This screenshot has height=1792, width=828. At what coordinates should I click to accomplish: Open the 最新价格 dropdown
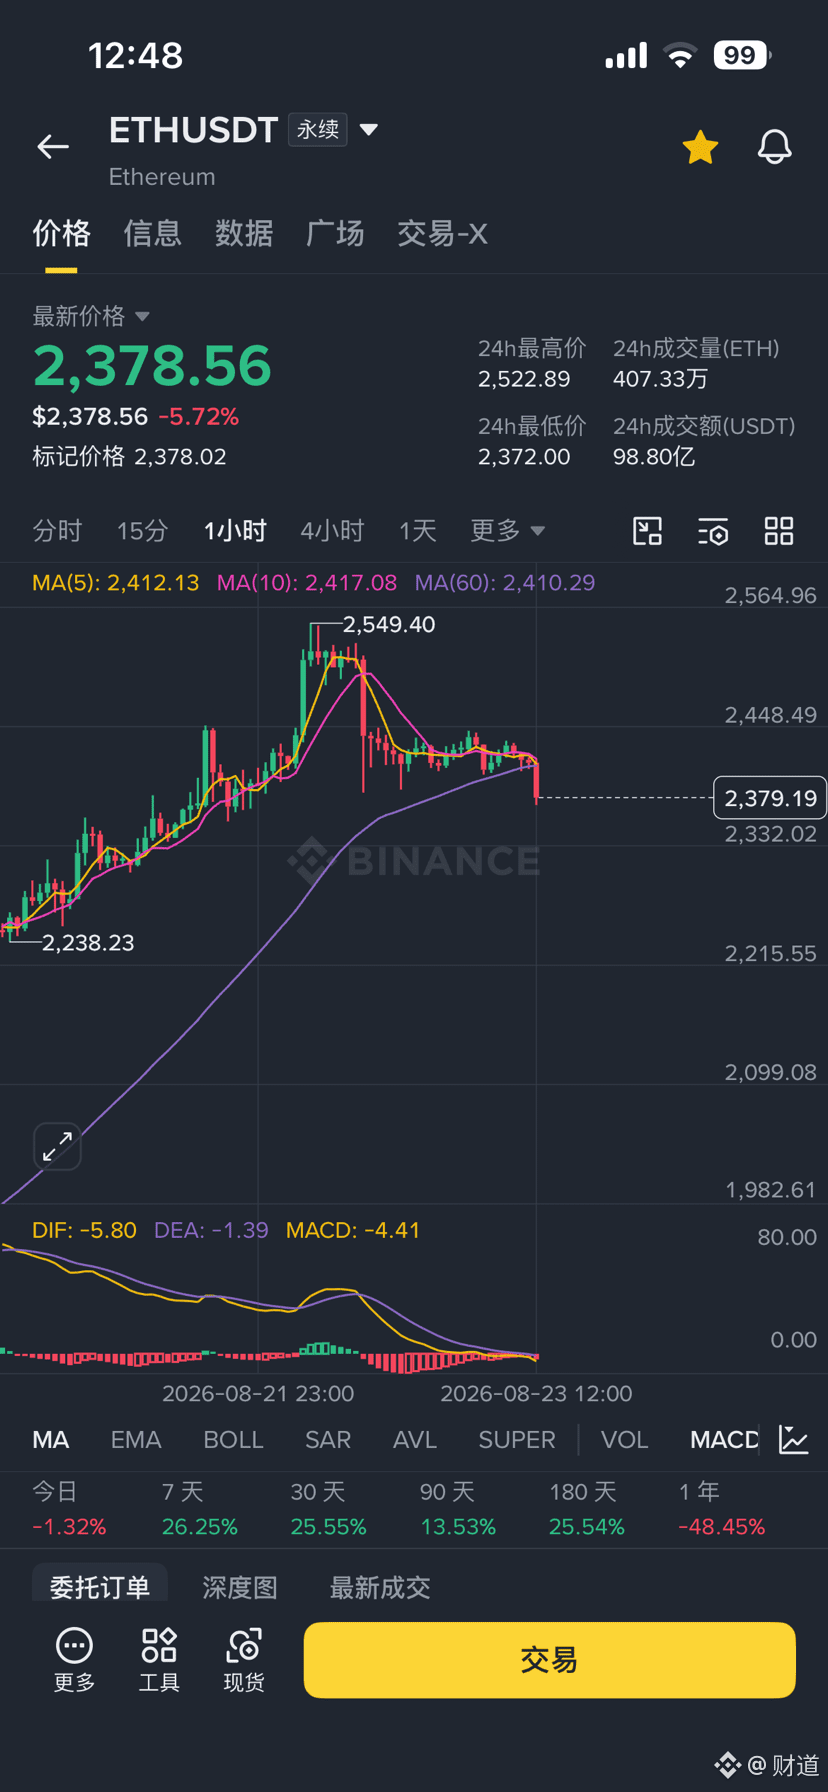tap(91, 316)
